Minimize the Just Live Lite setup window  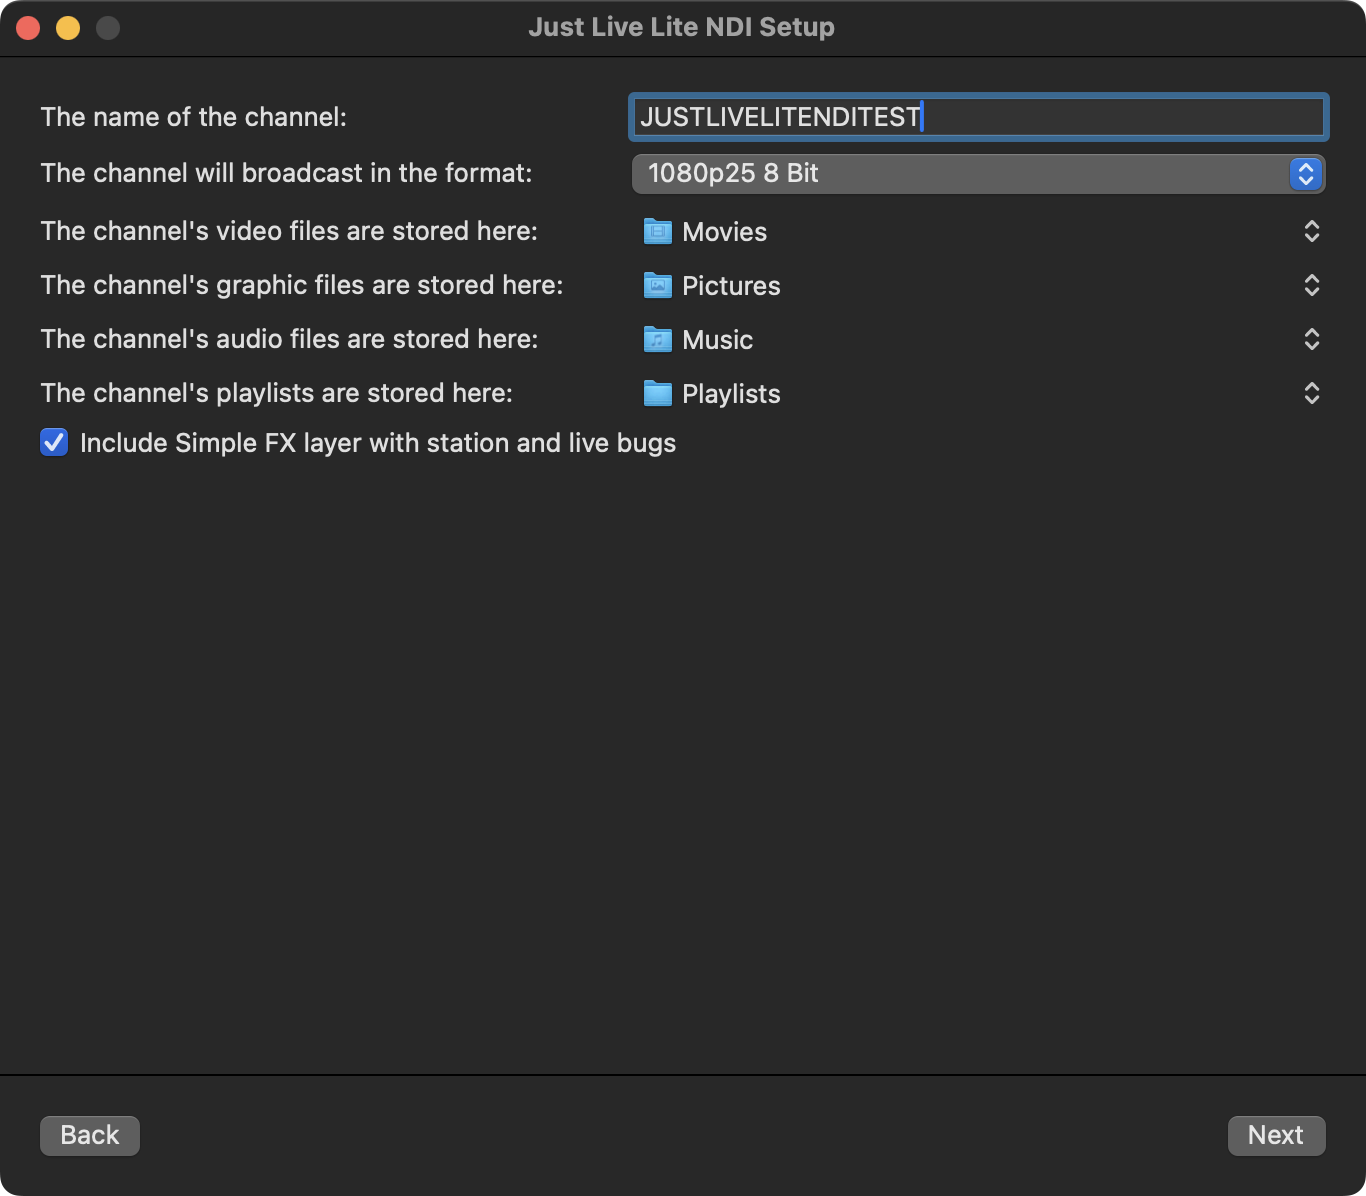click(68, 28)
